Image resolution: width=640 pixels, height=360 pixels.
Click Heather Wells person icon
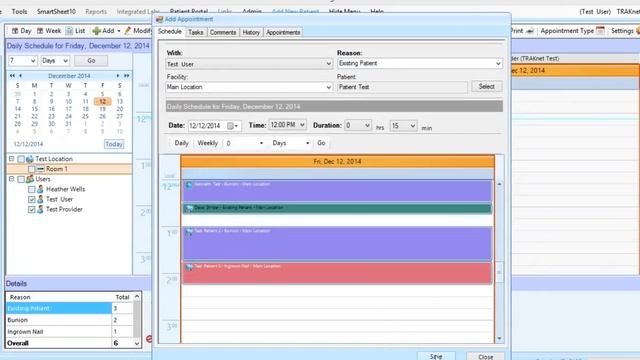40,189
